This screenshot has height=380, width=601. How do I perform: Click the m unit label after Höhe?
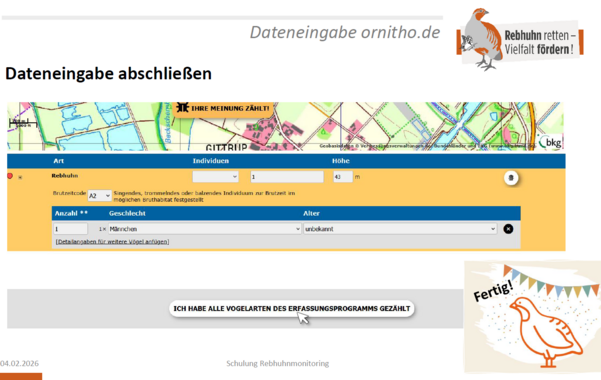[357, 177]
